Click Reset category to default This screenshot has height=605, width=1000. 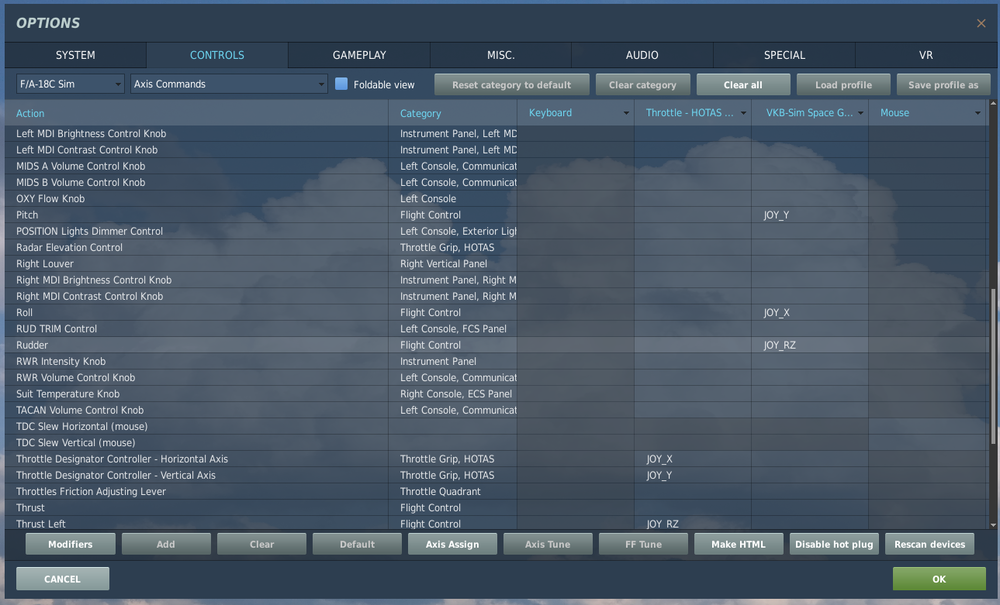click(x=511, y=85)
